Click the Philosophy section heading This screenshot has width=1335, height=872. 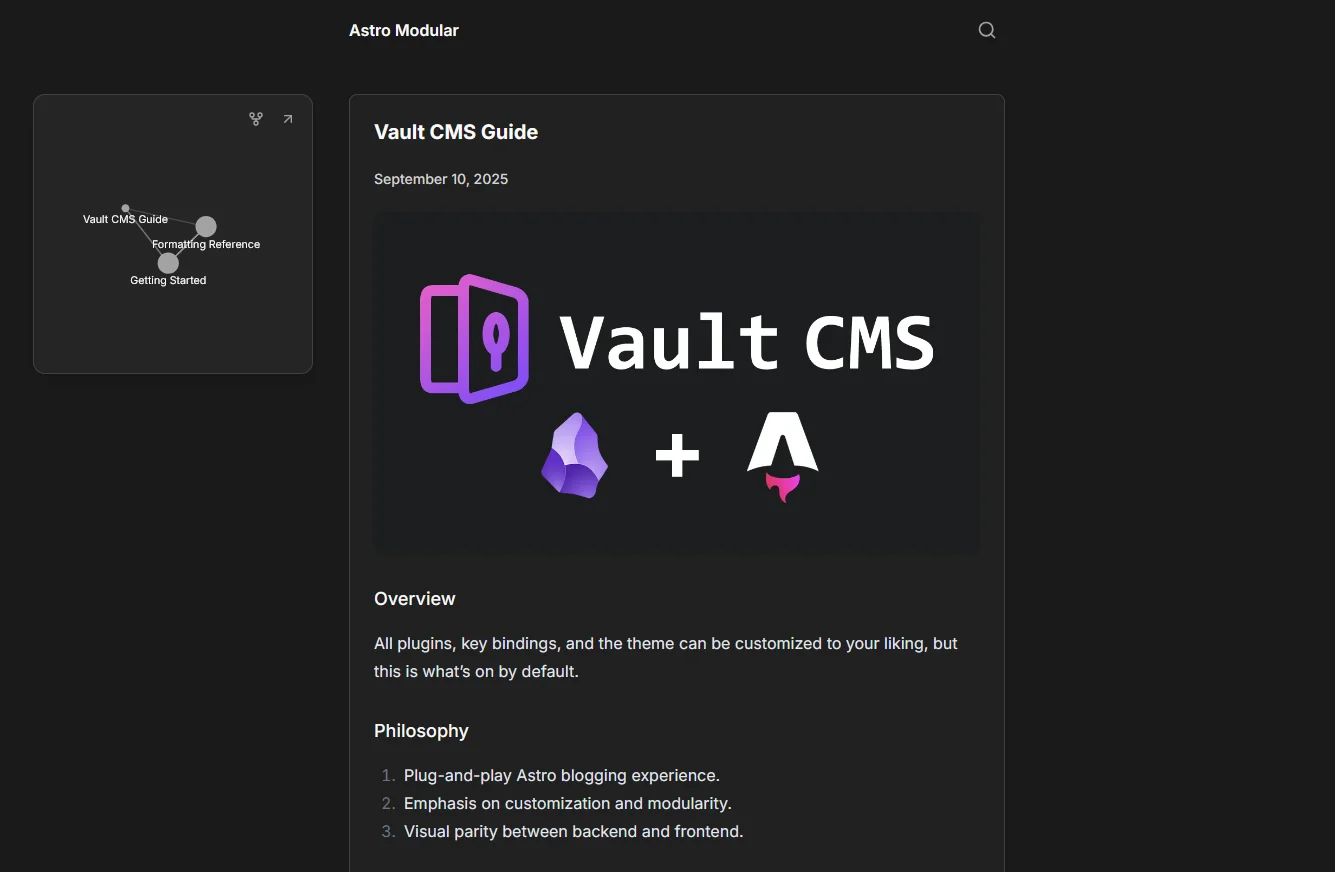[x=421, y=731]
